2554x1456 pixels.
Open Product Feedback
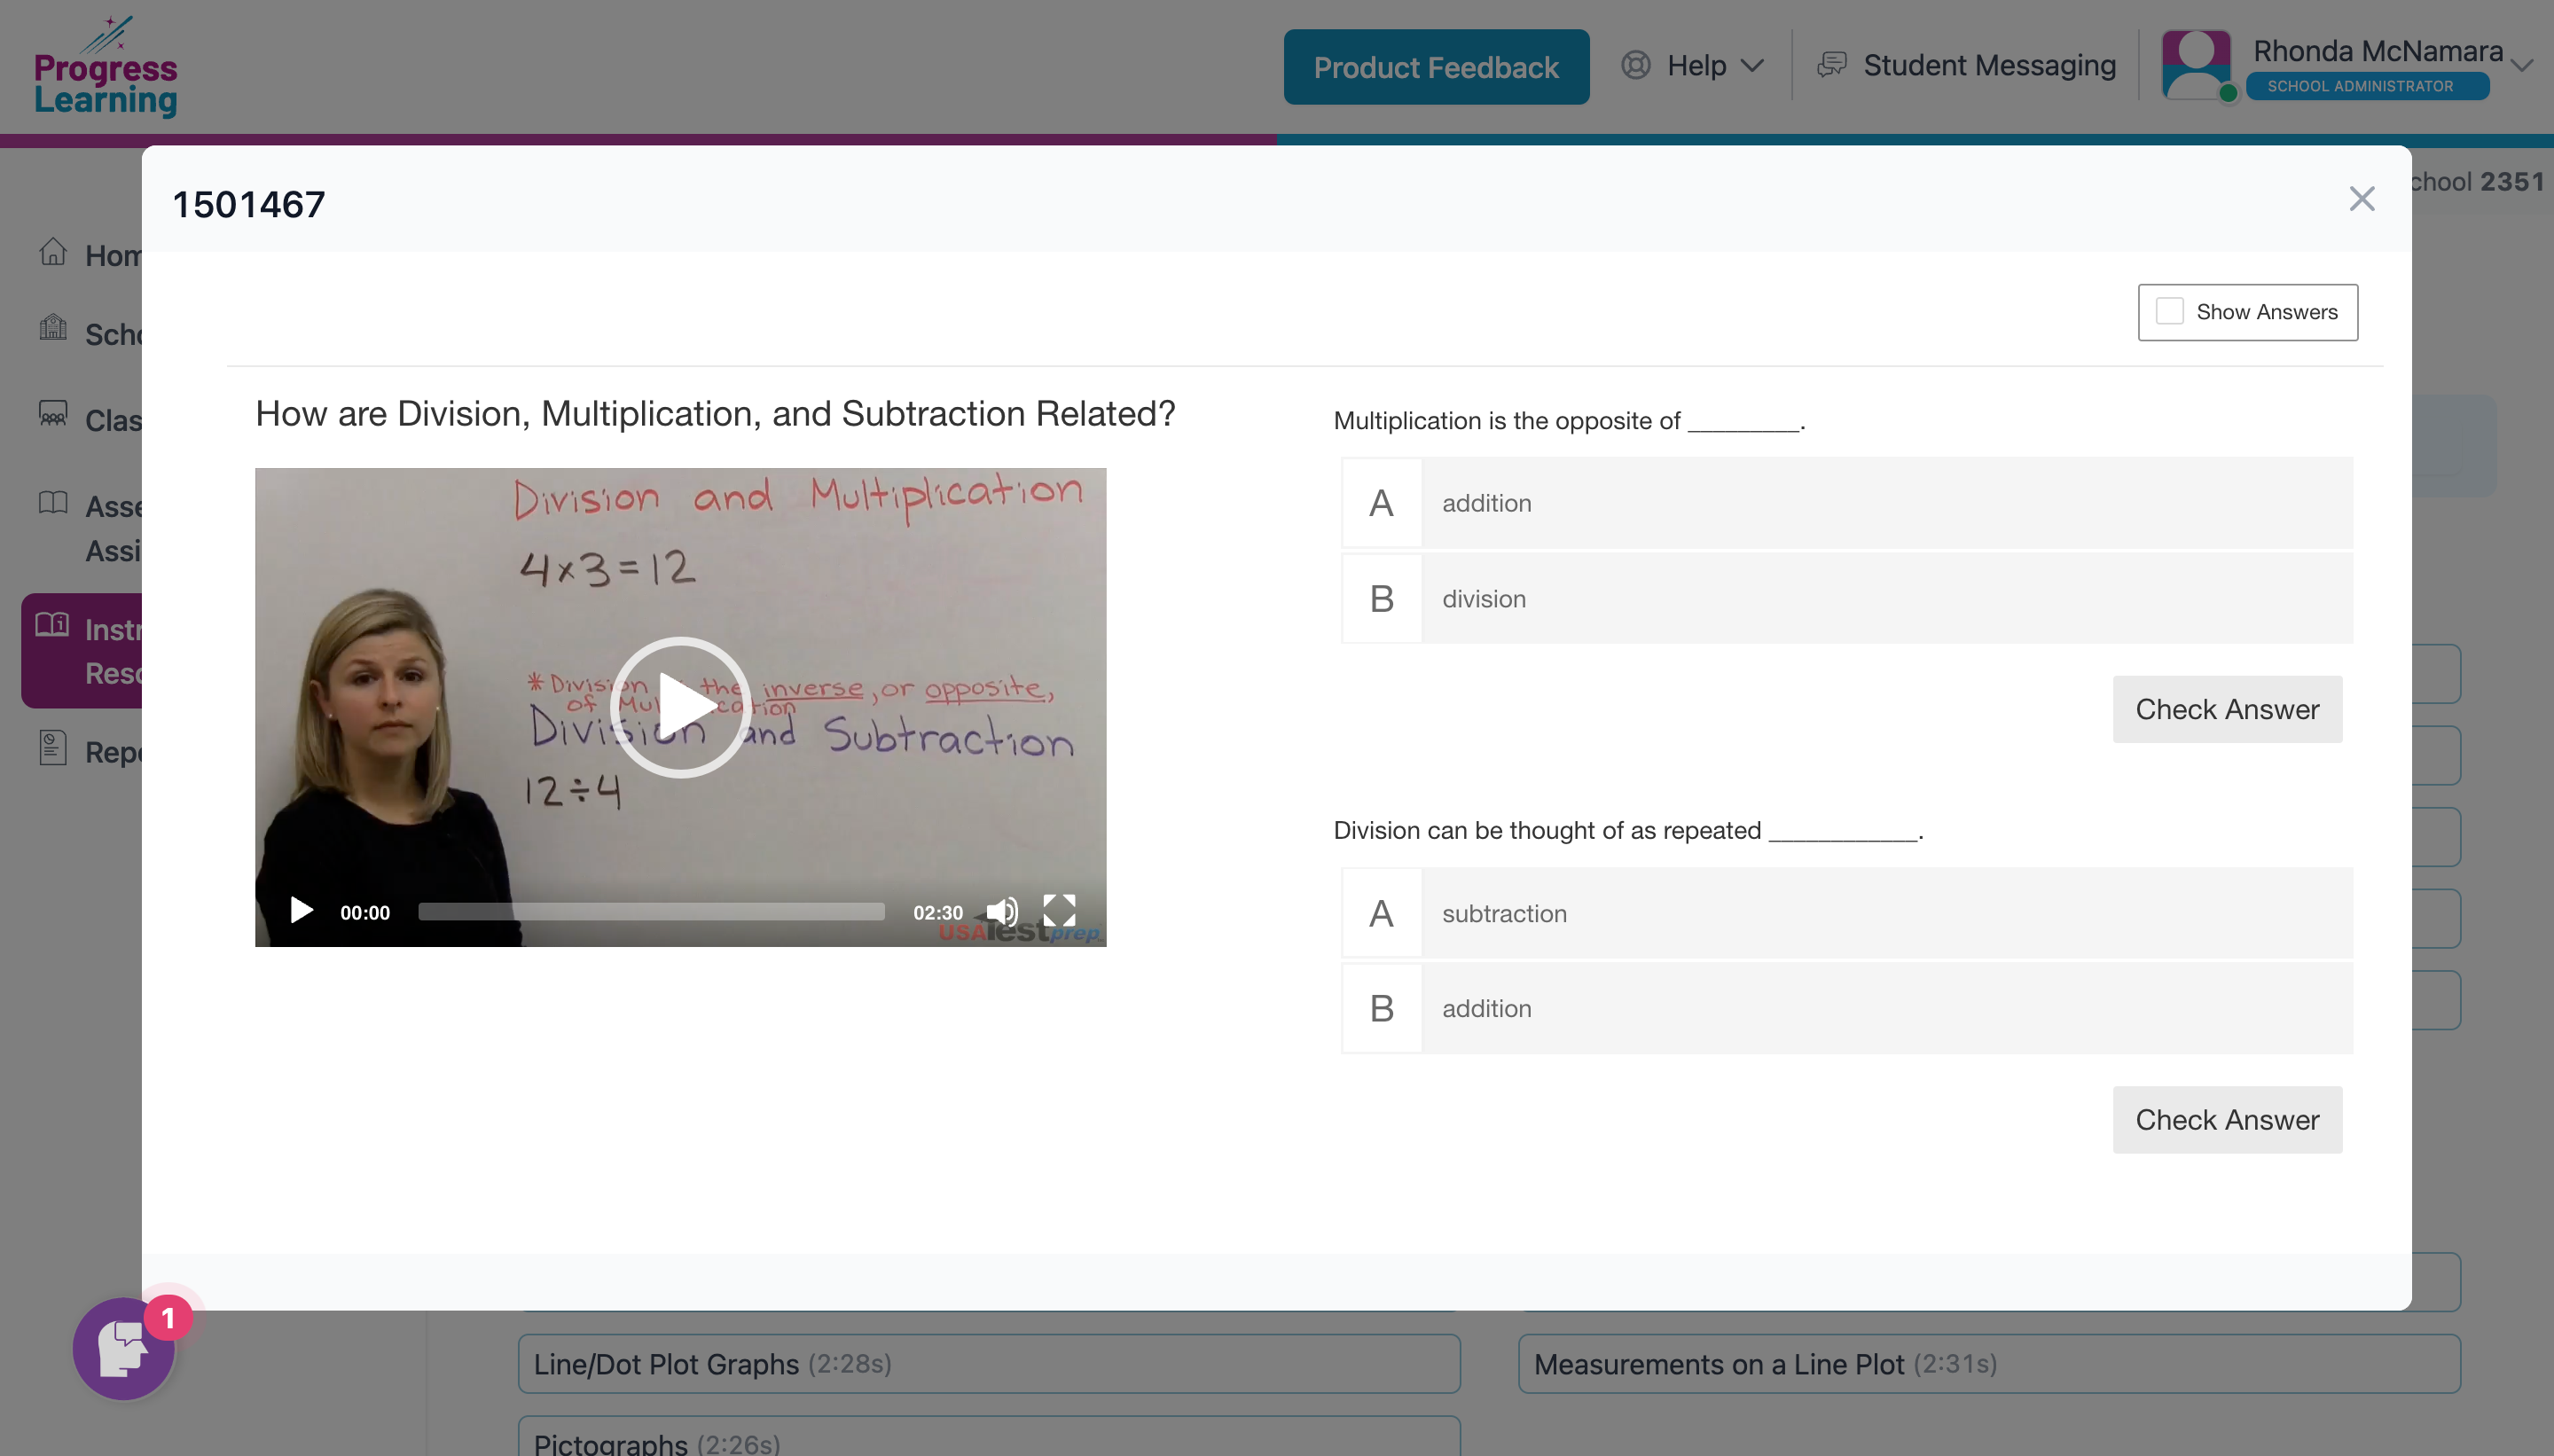coord(1436,67)
